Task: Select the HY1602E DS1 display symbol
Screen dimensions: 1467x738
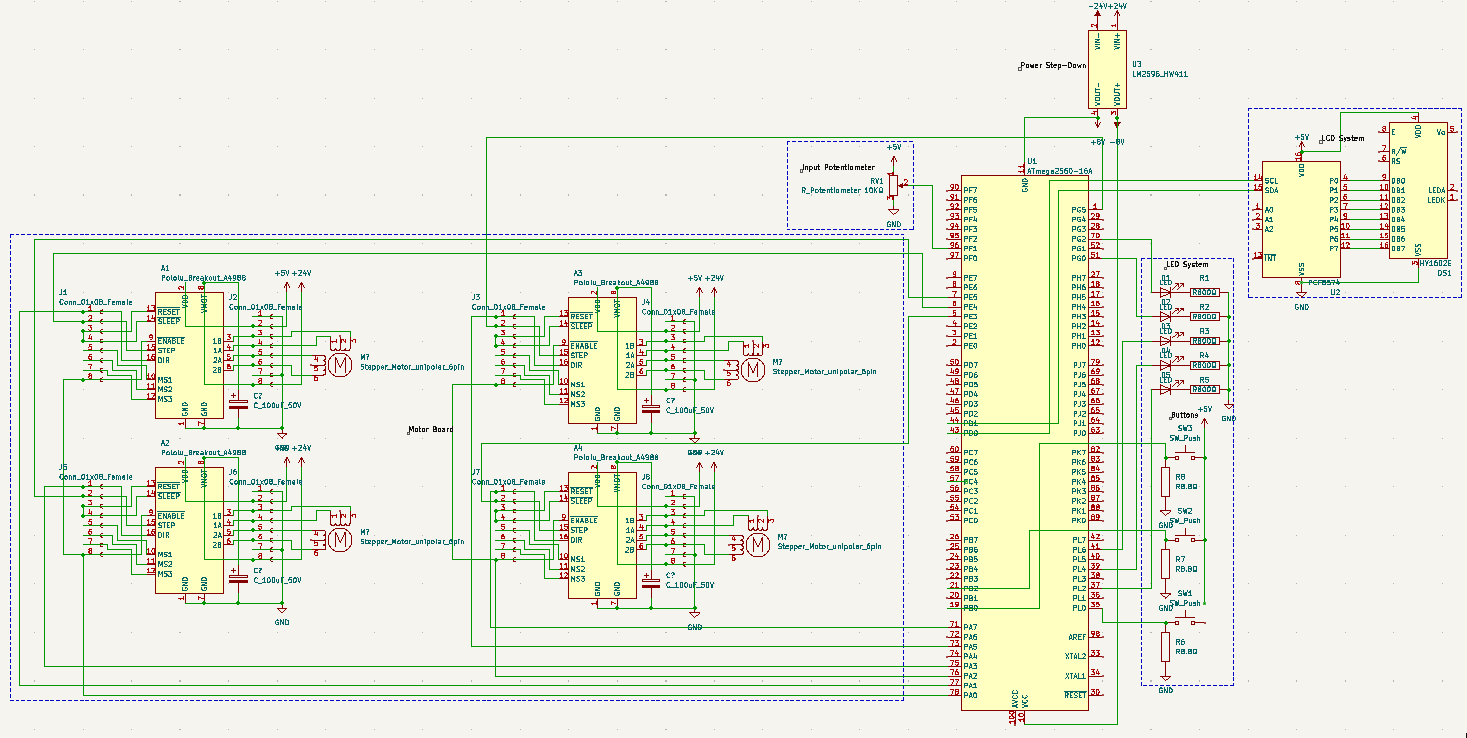Action: 1418,190
